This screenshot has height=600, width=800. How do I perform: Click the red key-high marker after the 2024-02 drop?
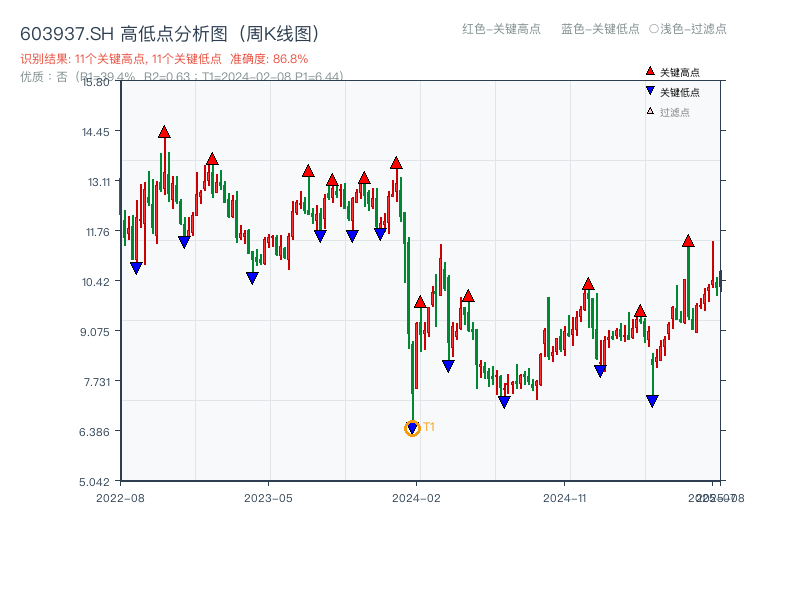coord(420,300)
